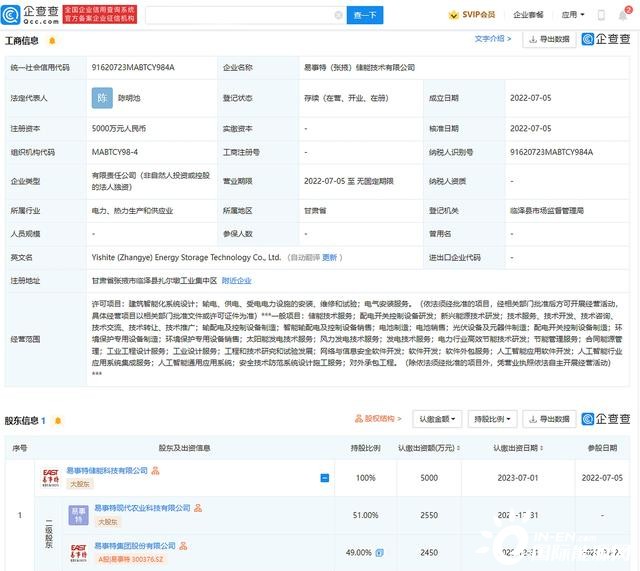Open the EAST logo of 易事特储能科技有限公司

[x=51, y=478]
